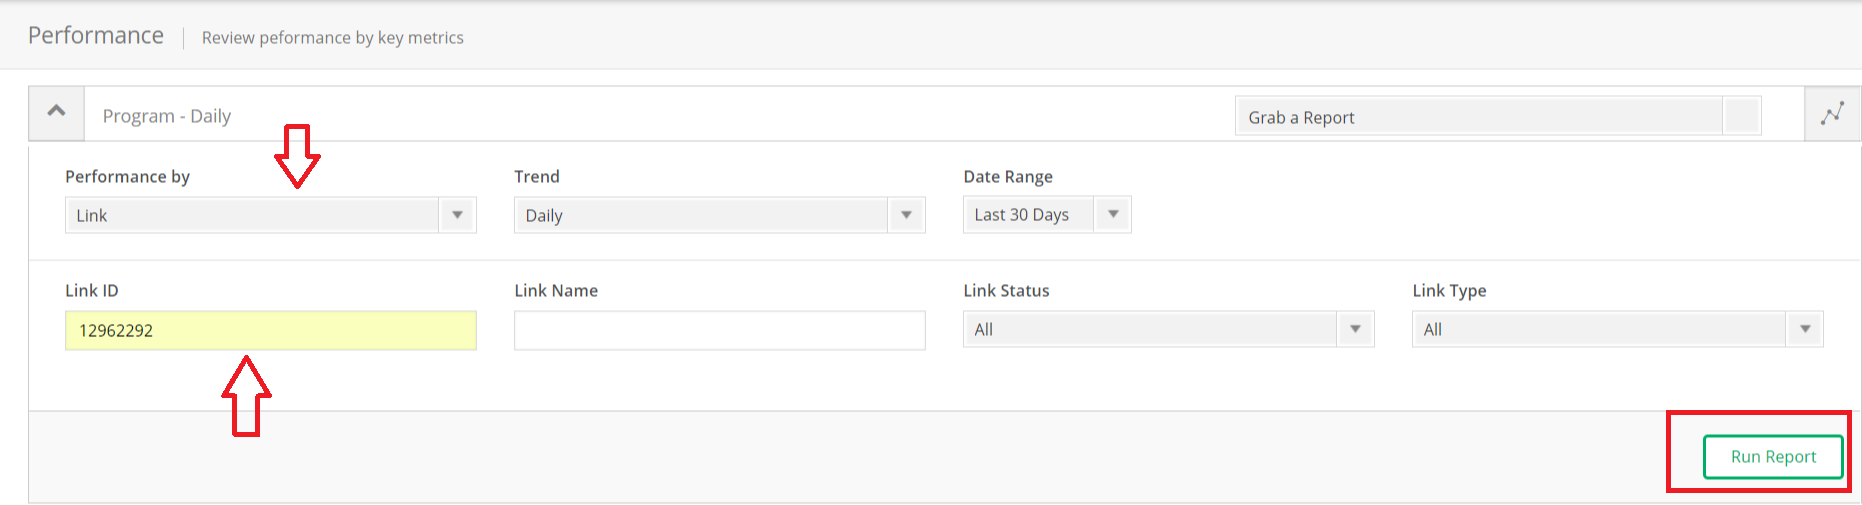Click the Run Report button
The image size is (1862, 505).
pyautogui.click(x=1773, y=457)
